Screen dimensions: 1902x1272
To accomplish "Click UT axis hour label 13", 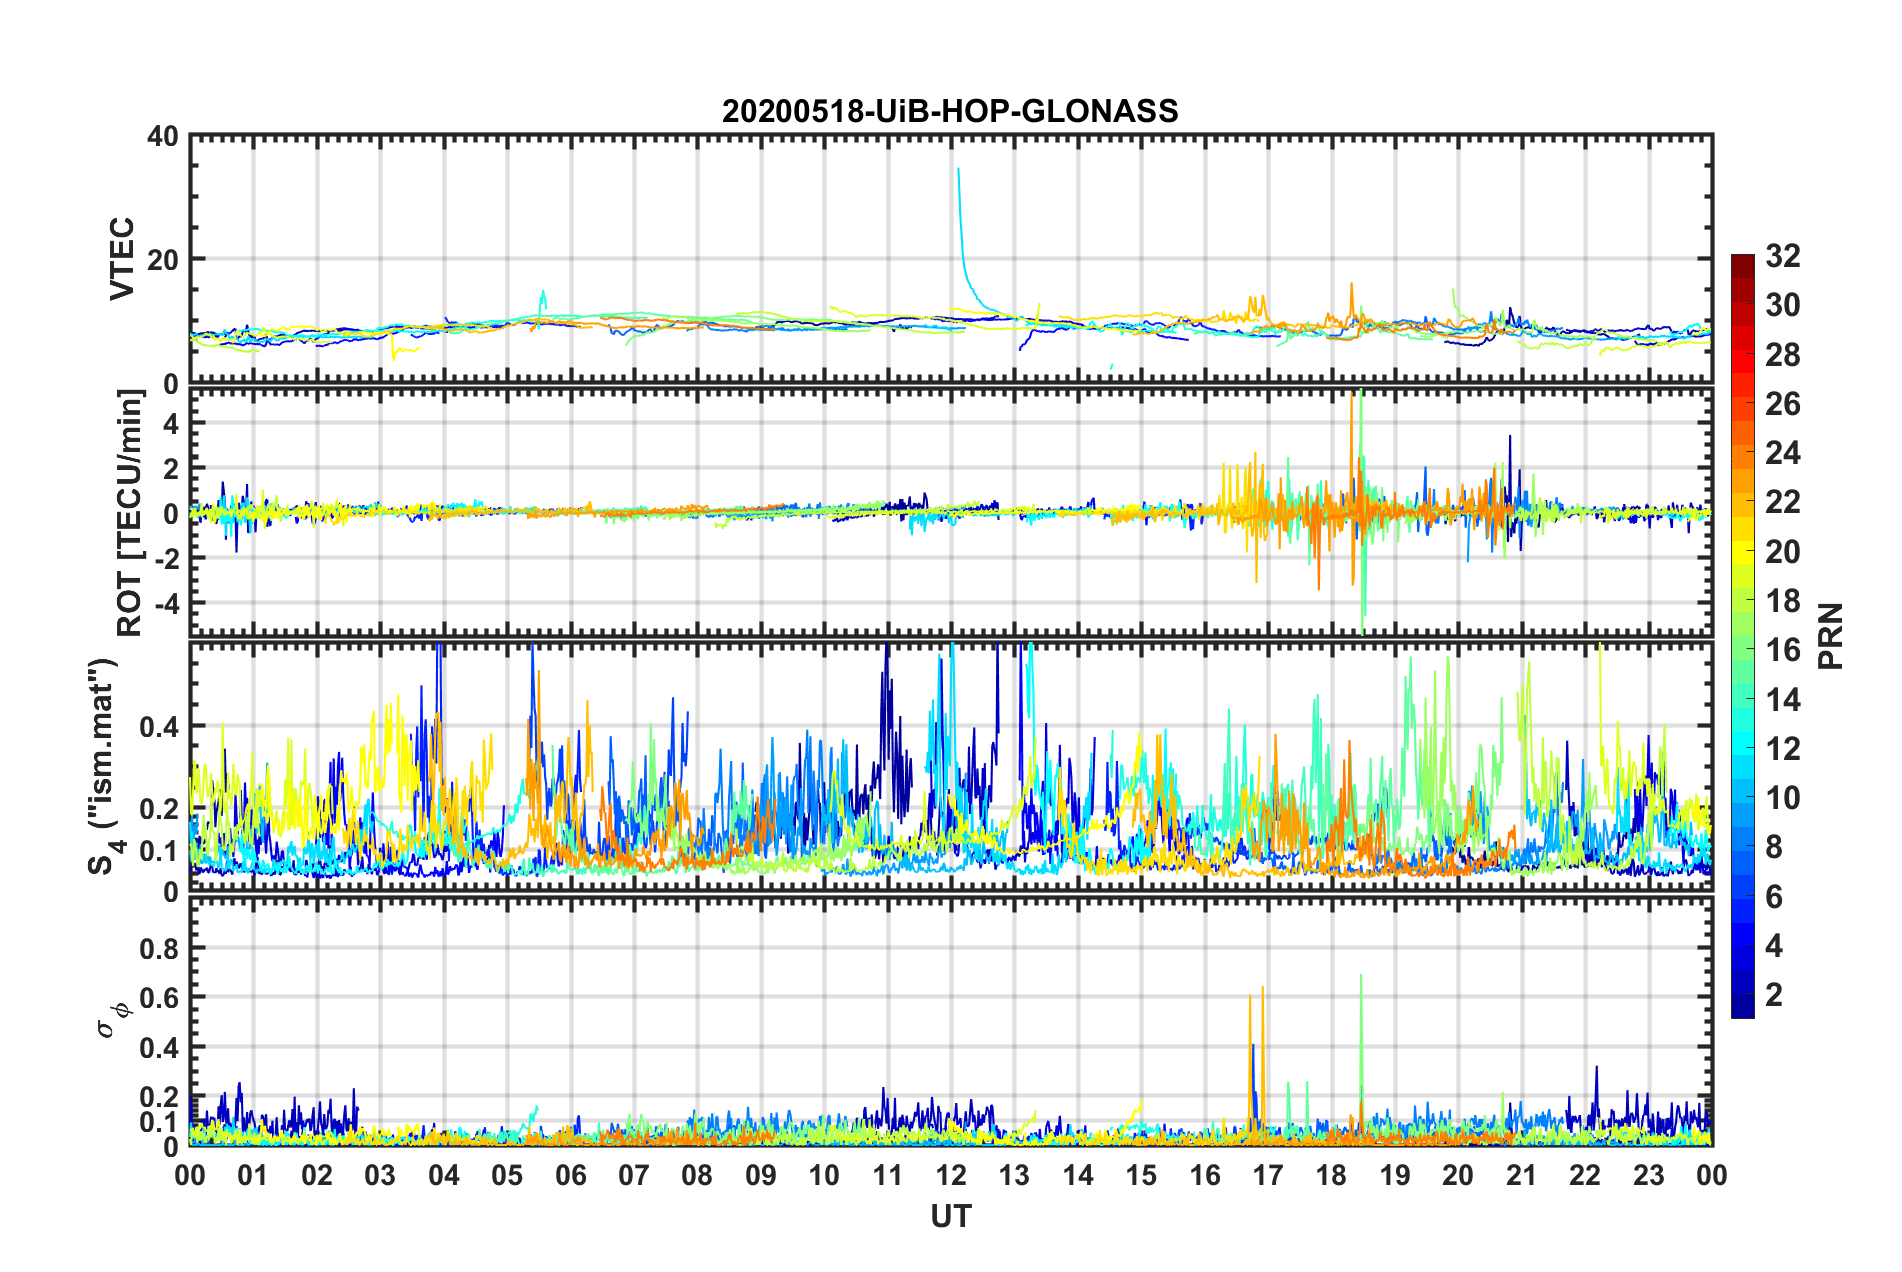I will click(x=1014, y=1175).
